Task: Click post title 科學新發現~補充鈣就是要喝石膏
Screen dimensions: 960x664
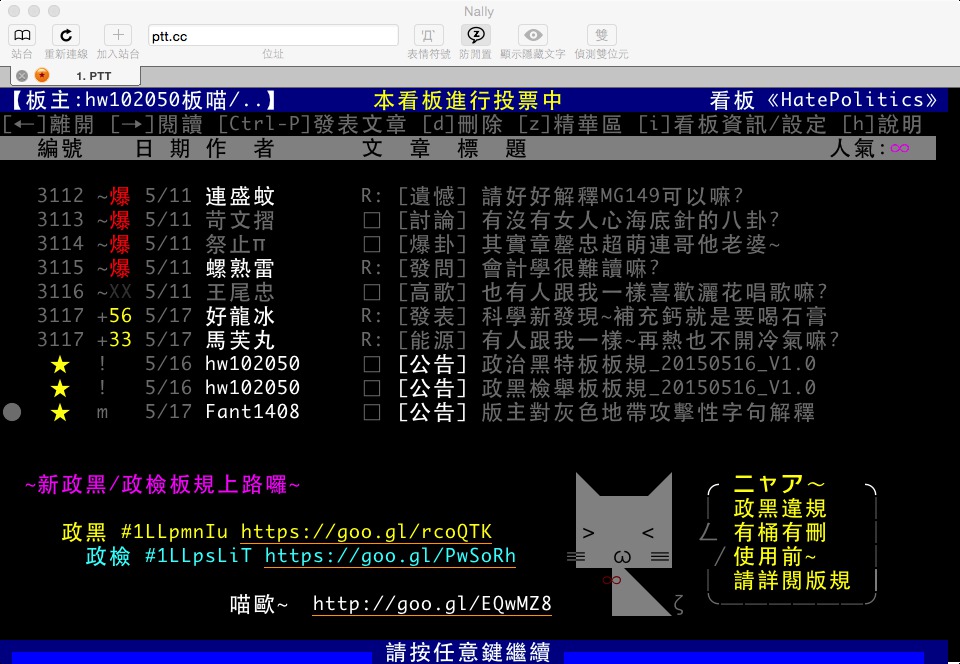Action: click(x=654, y=316)
